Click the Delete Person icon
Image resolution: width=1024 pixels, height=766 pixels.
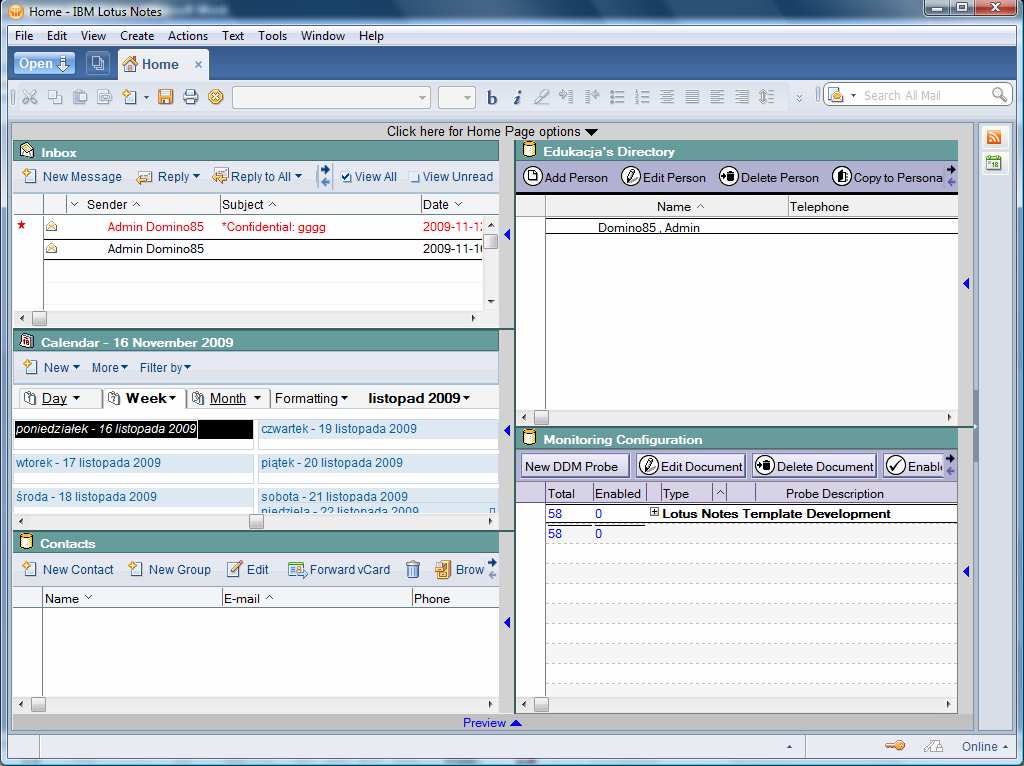click(x=728, y=176)
